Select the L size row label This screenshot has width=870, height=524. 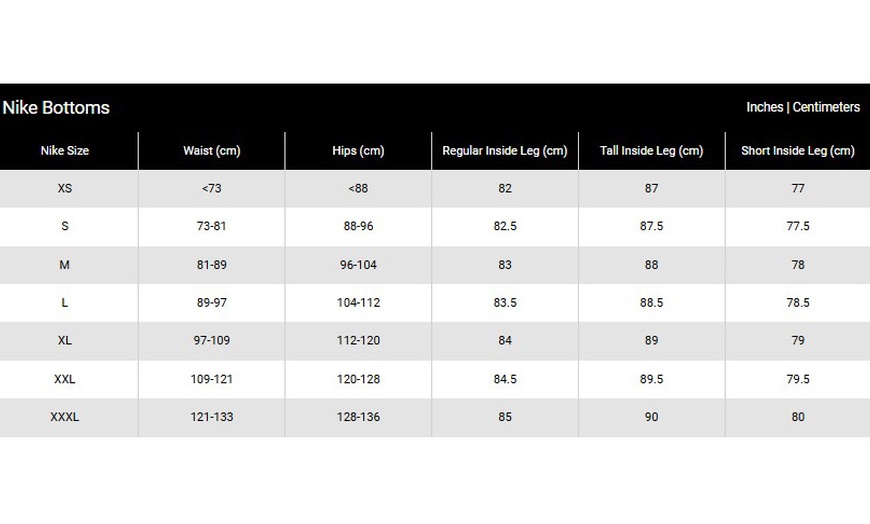click(x=65, y=302)
